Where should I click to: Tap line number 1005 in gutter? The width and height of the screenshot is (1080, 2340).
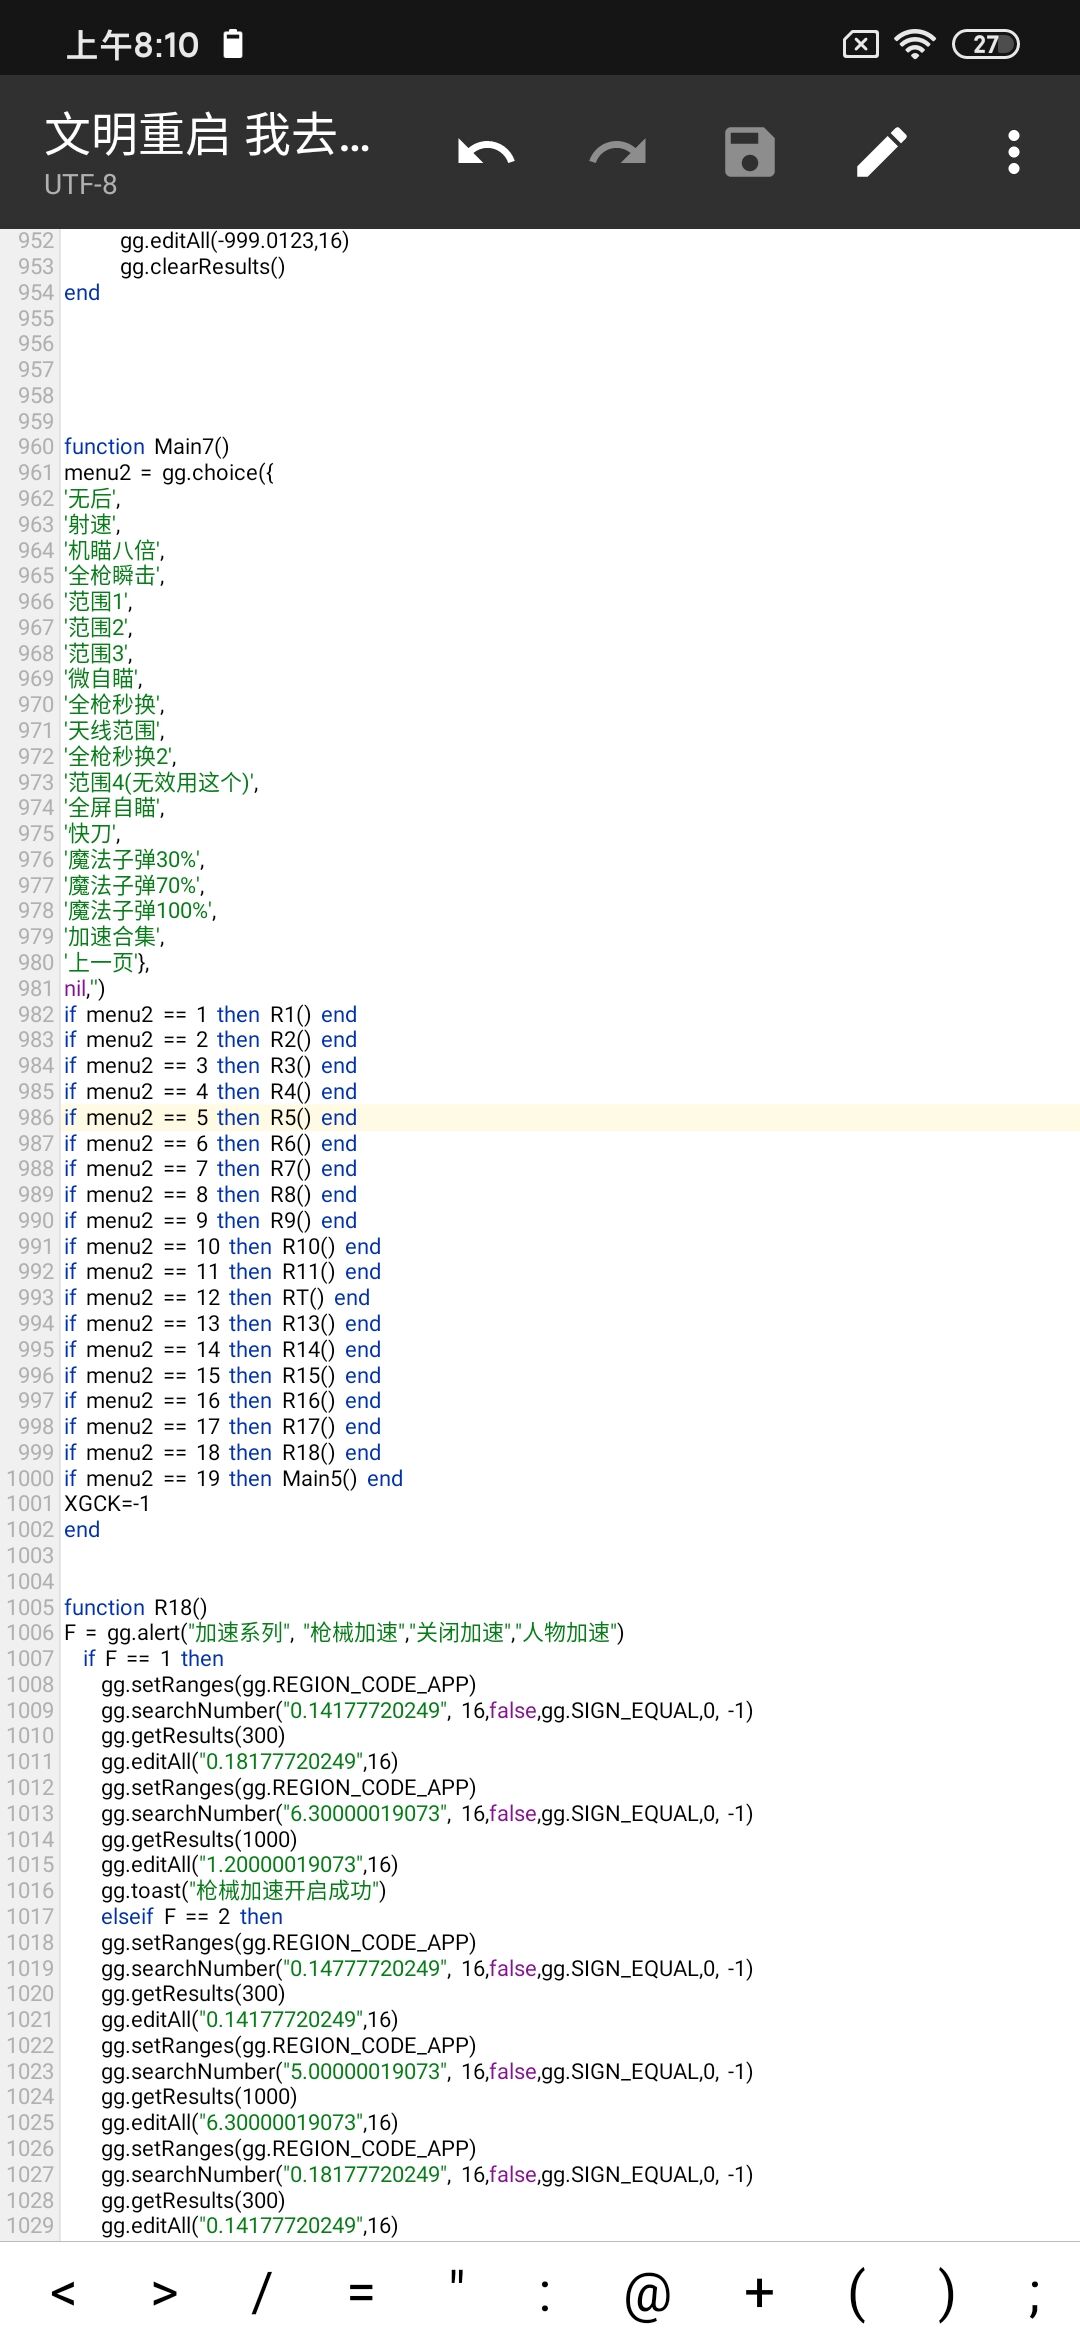[x=30, y=1608]
